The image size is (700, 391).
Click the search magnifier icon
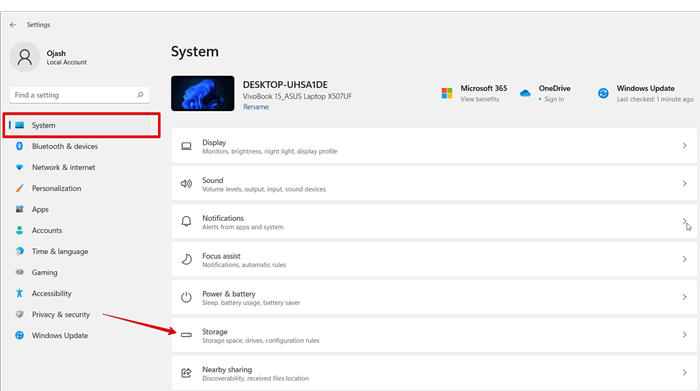(140, 95)
